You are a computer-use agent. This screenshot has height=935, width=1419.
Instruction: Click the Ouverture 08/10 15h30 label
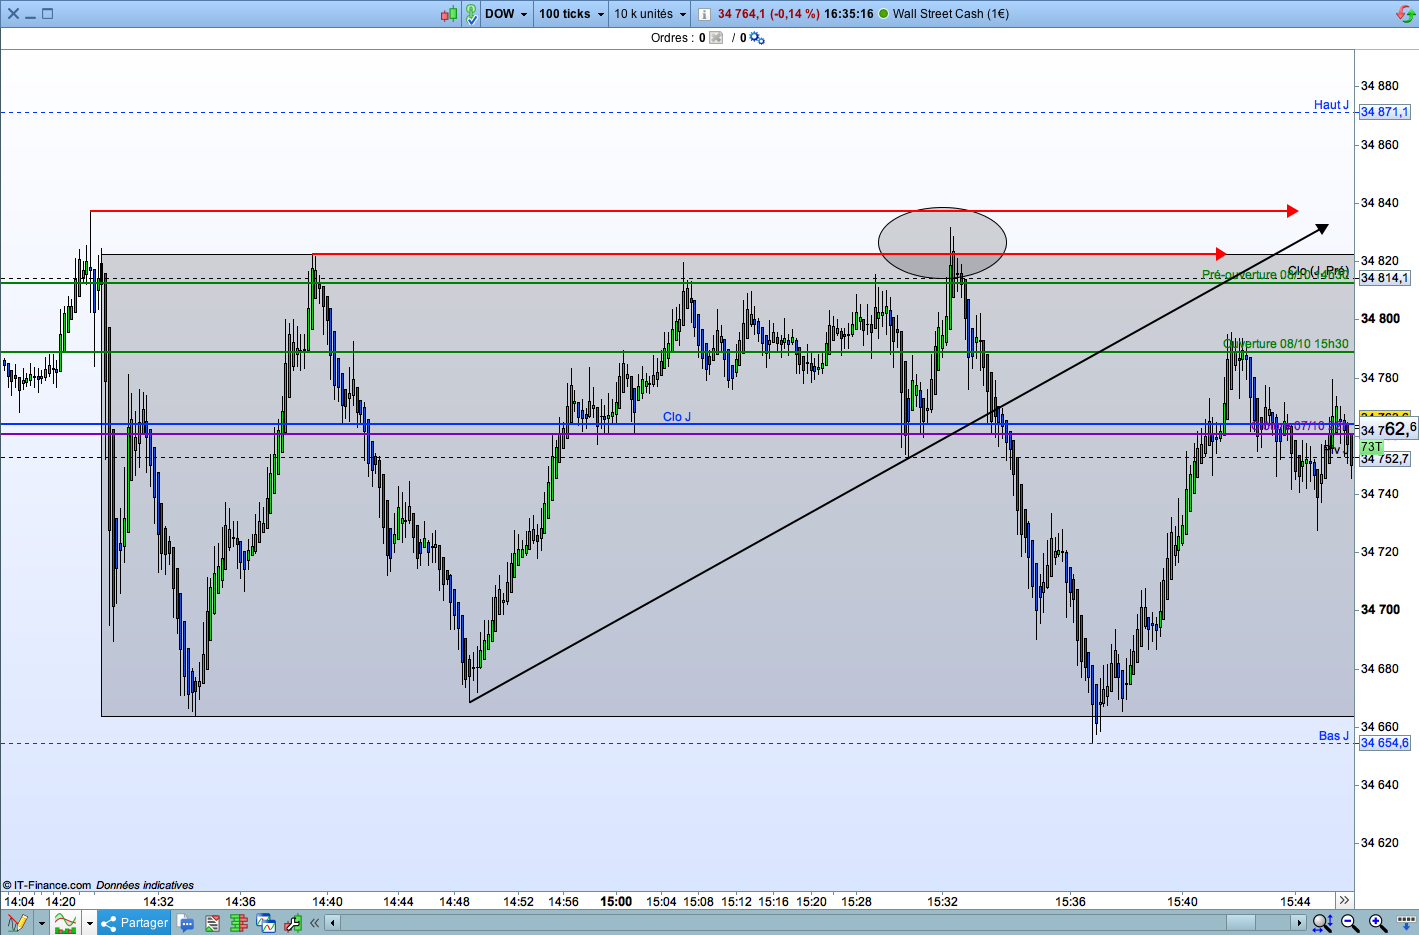coord(1286,344)
